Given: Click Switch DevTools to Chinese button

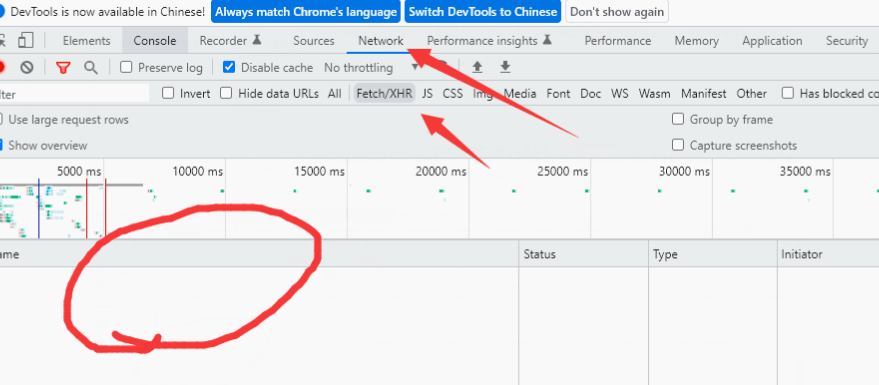Looking at the screenshot, I should tap(483, 12).
